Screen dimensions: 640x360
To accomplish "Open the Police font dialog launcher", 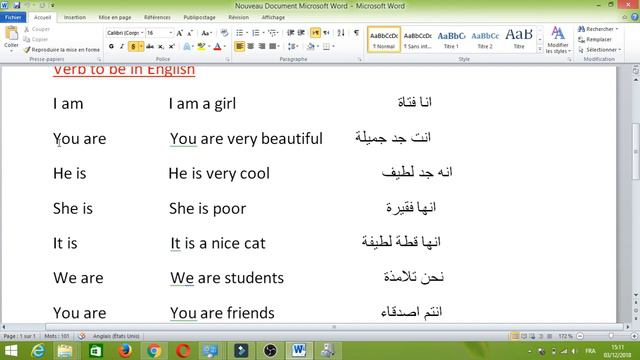I will coord(227,60).
